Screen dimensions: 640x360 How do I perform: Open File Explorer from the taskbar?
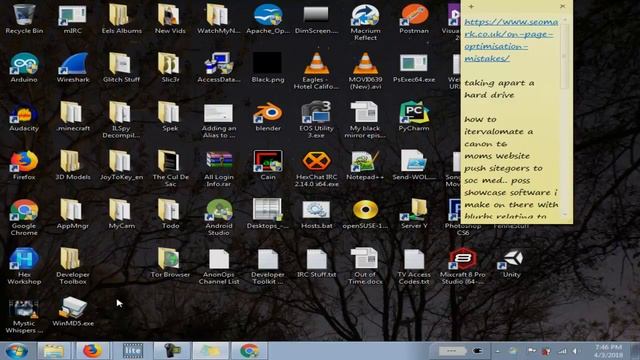[54, 351]
